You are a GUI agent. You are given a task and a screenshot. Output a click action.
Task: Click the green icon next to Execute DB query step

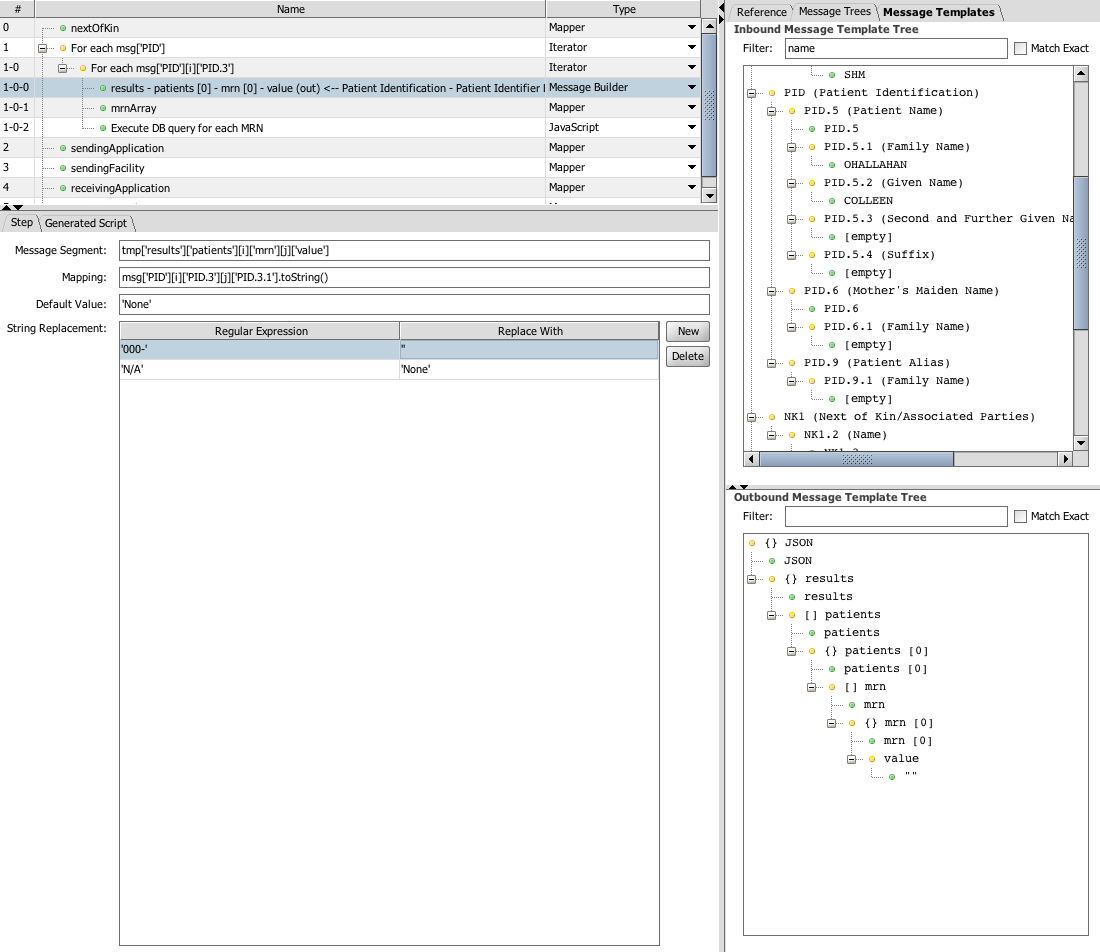coord(102,128)
